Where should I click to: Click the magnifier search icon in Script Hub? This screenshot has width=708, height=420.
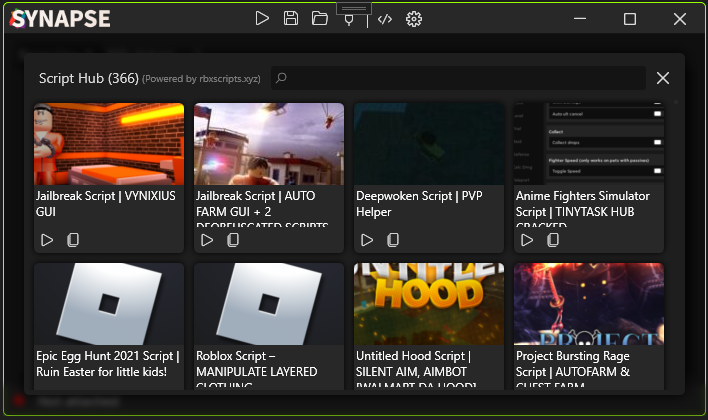point(281,78)
